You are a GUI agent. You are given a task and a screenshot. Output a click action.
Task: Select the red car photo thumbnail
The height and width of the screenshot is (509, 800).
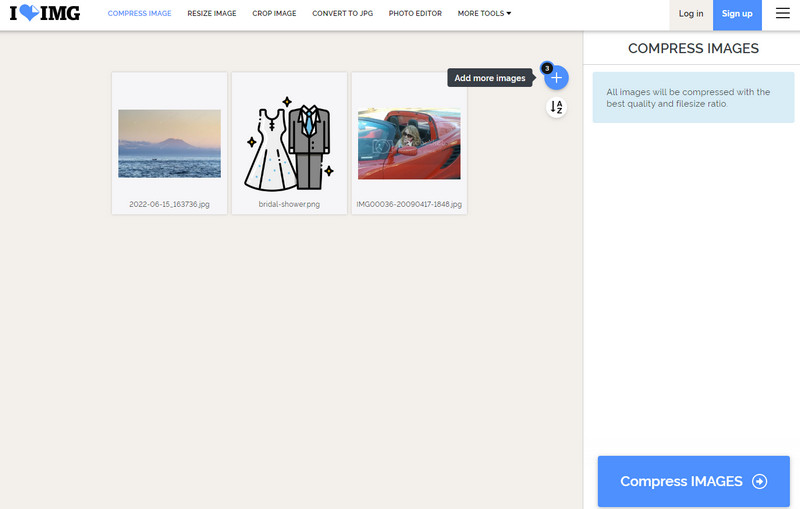coord(409,143)
